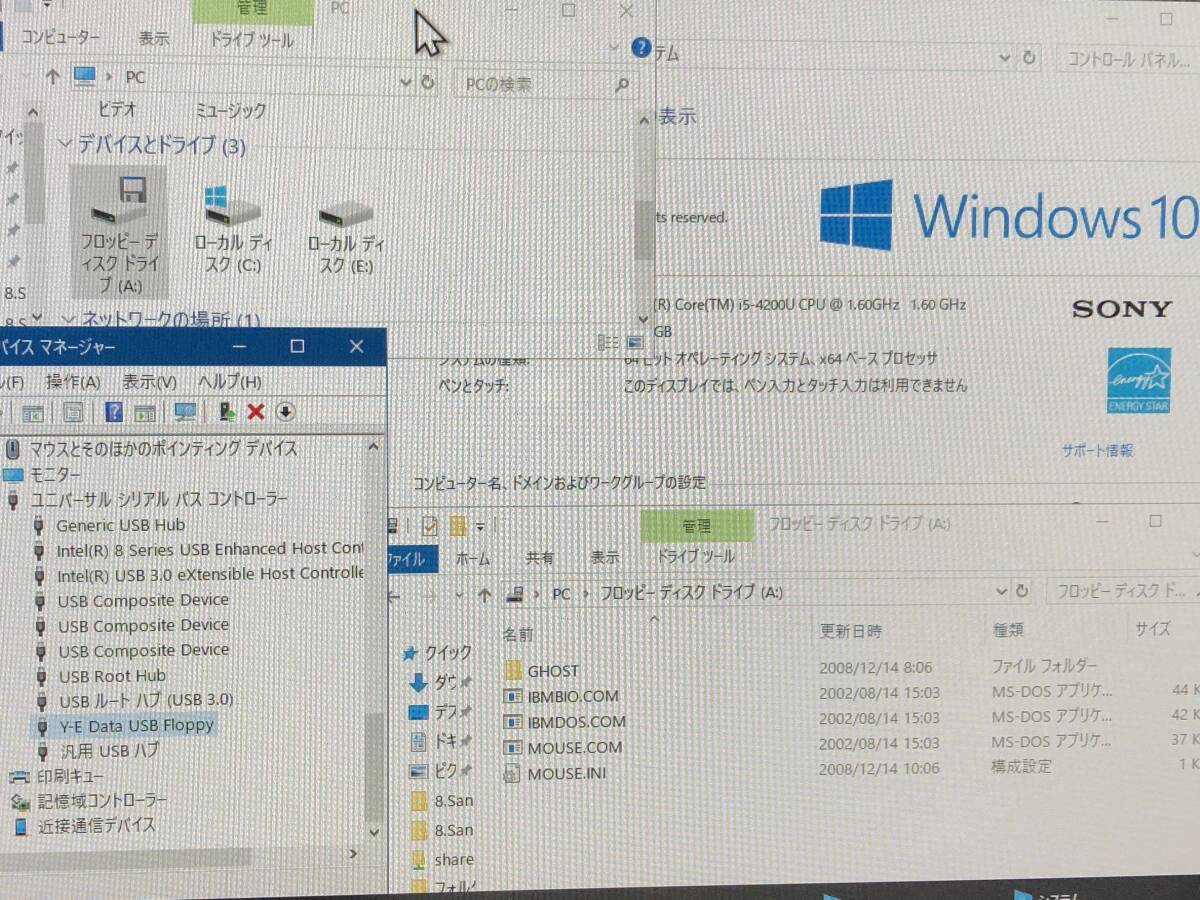Screen dimensions: 1200x900
Task: Select Local Disk (C:) drive icon
Action: [234, 228]
